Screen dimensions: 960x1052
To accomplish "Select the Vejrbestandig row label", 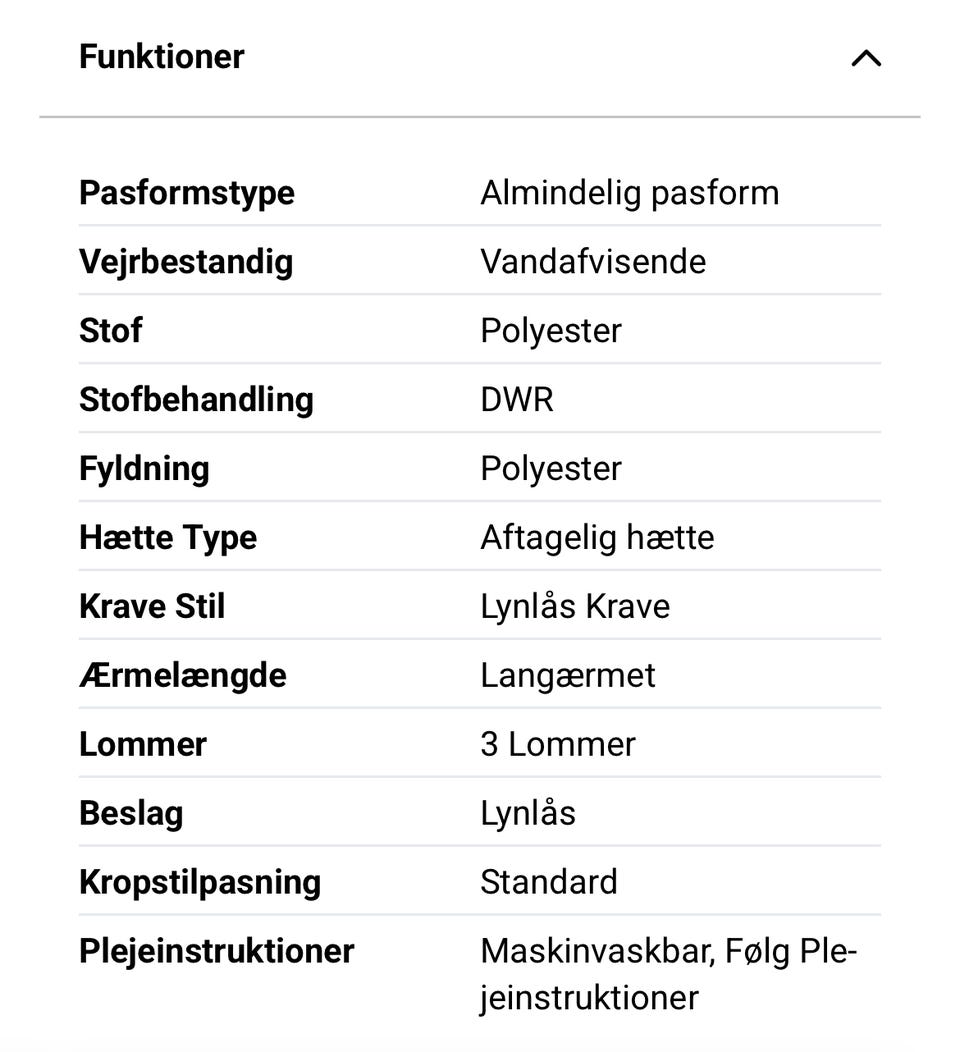I will click(186, 262).
